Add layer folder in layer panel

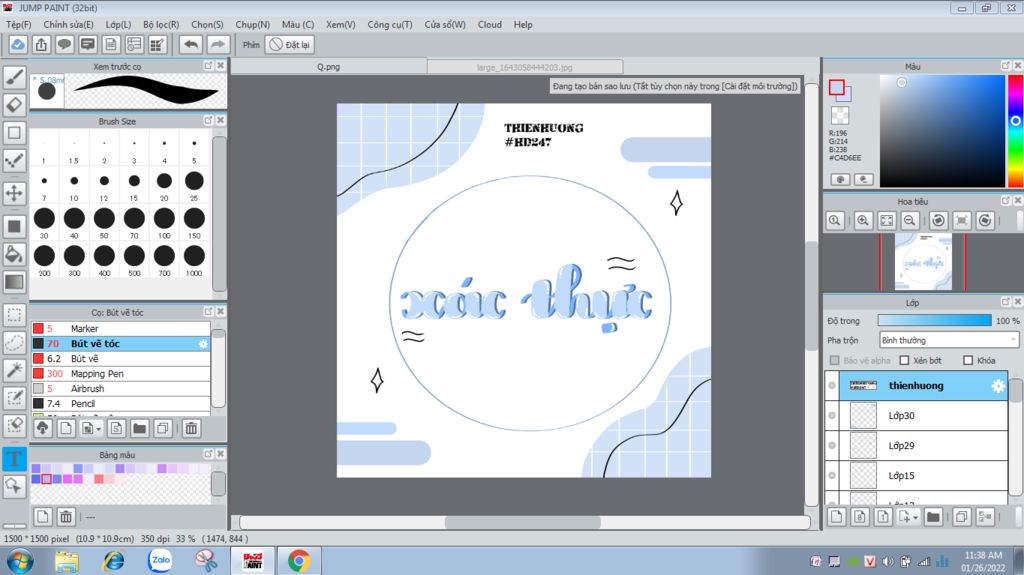pyautogui.click(x=933, y=517)
